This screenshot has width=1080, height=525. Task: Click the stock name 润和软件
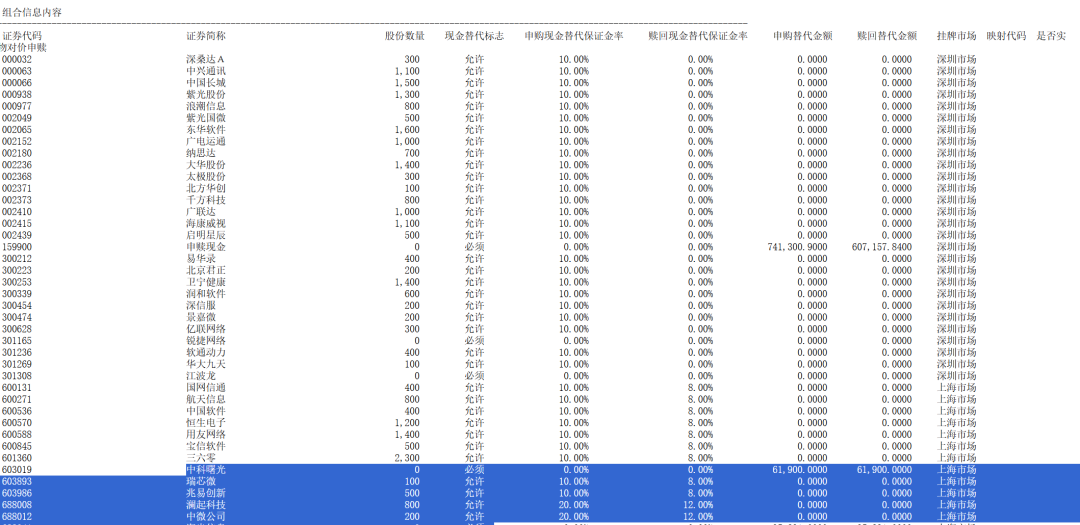tap(206, 294)
